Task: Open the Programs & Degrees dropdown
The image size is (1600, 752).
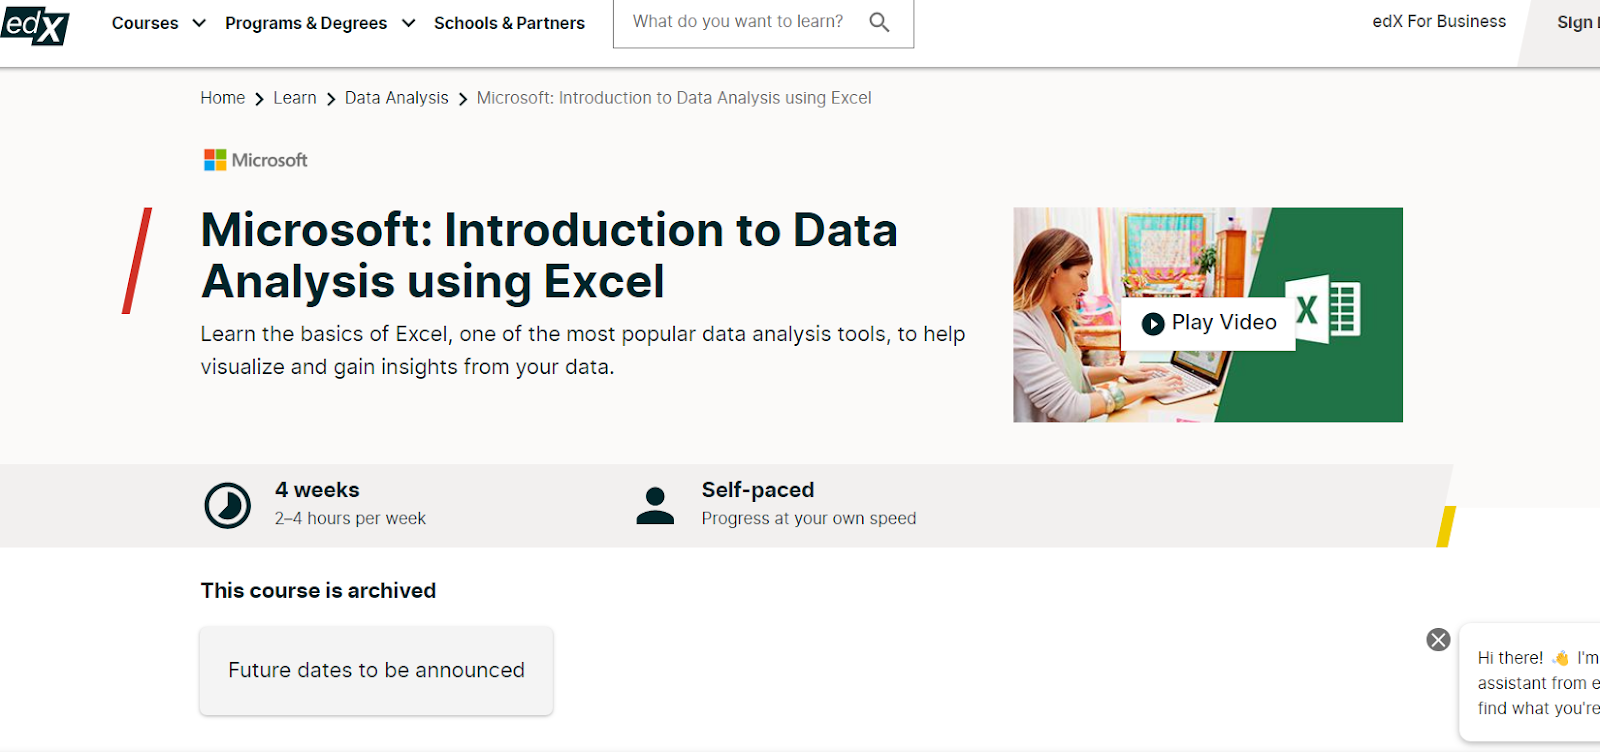Action: pos(318,22)
